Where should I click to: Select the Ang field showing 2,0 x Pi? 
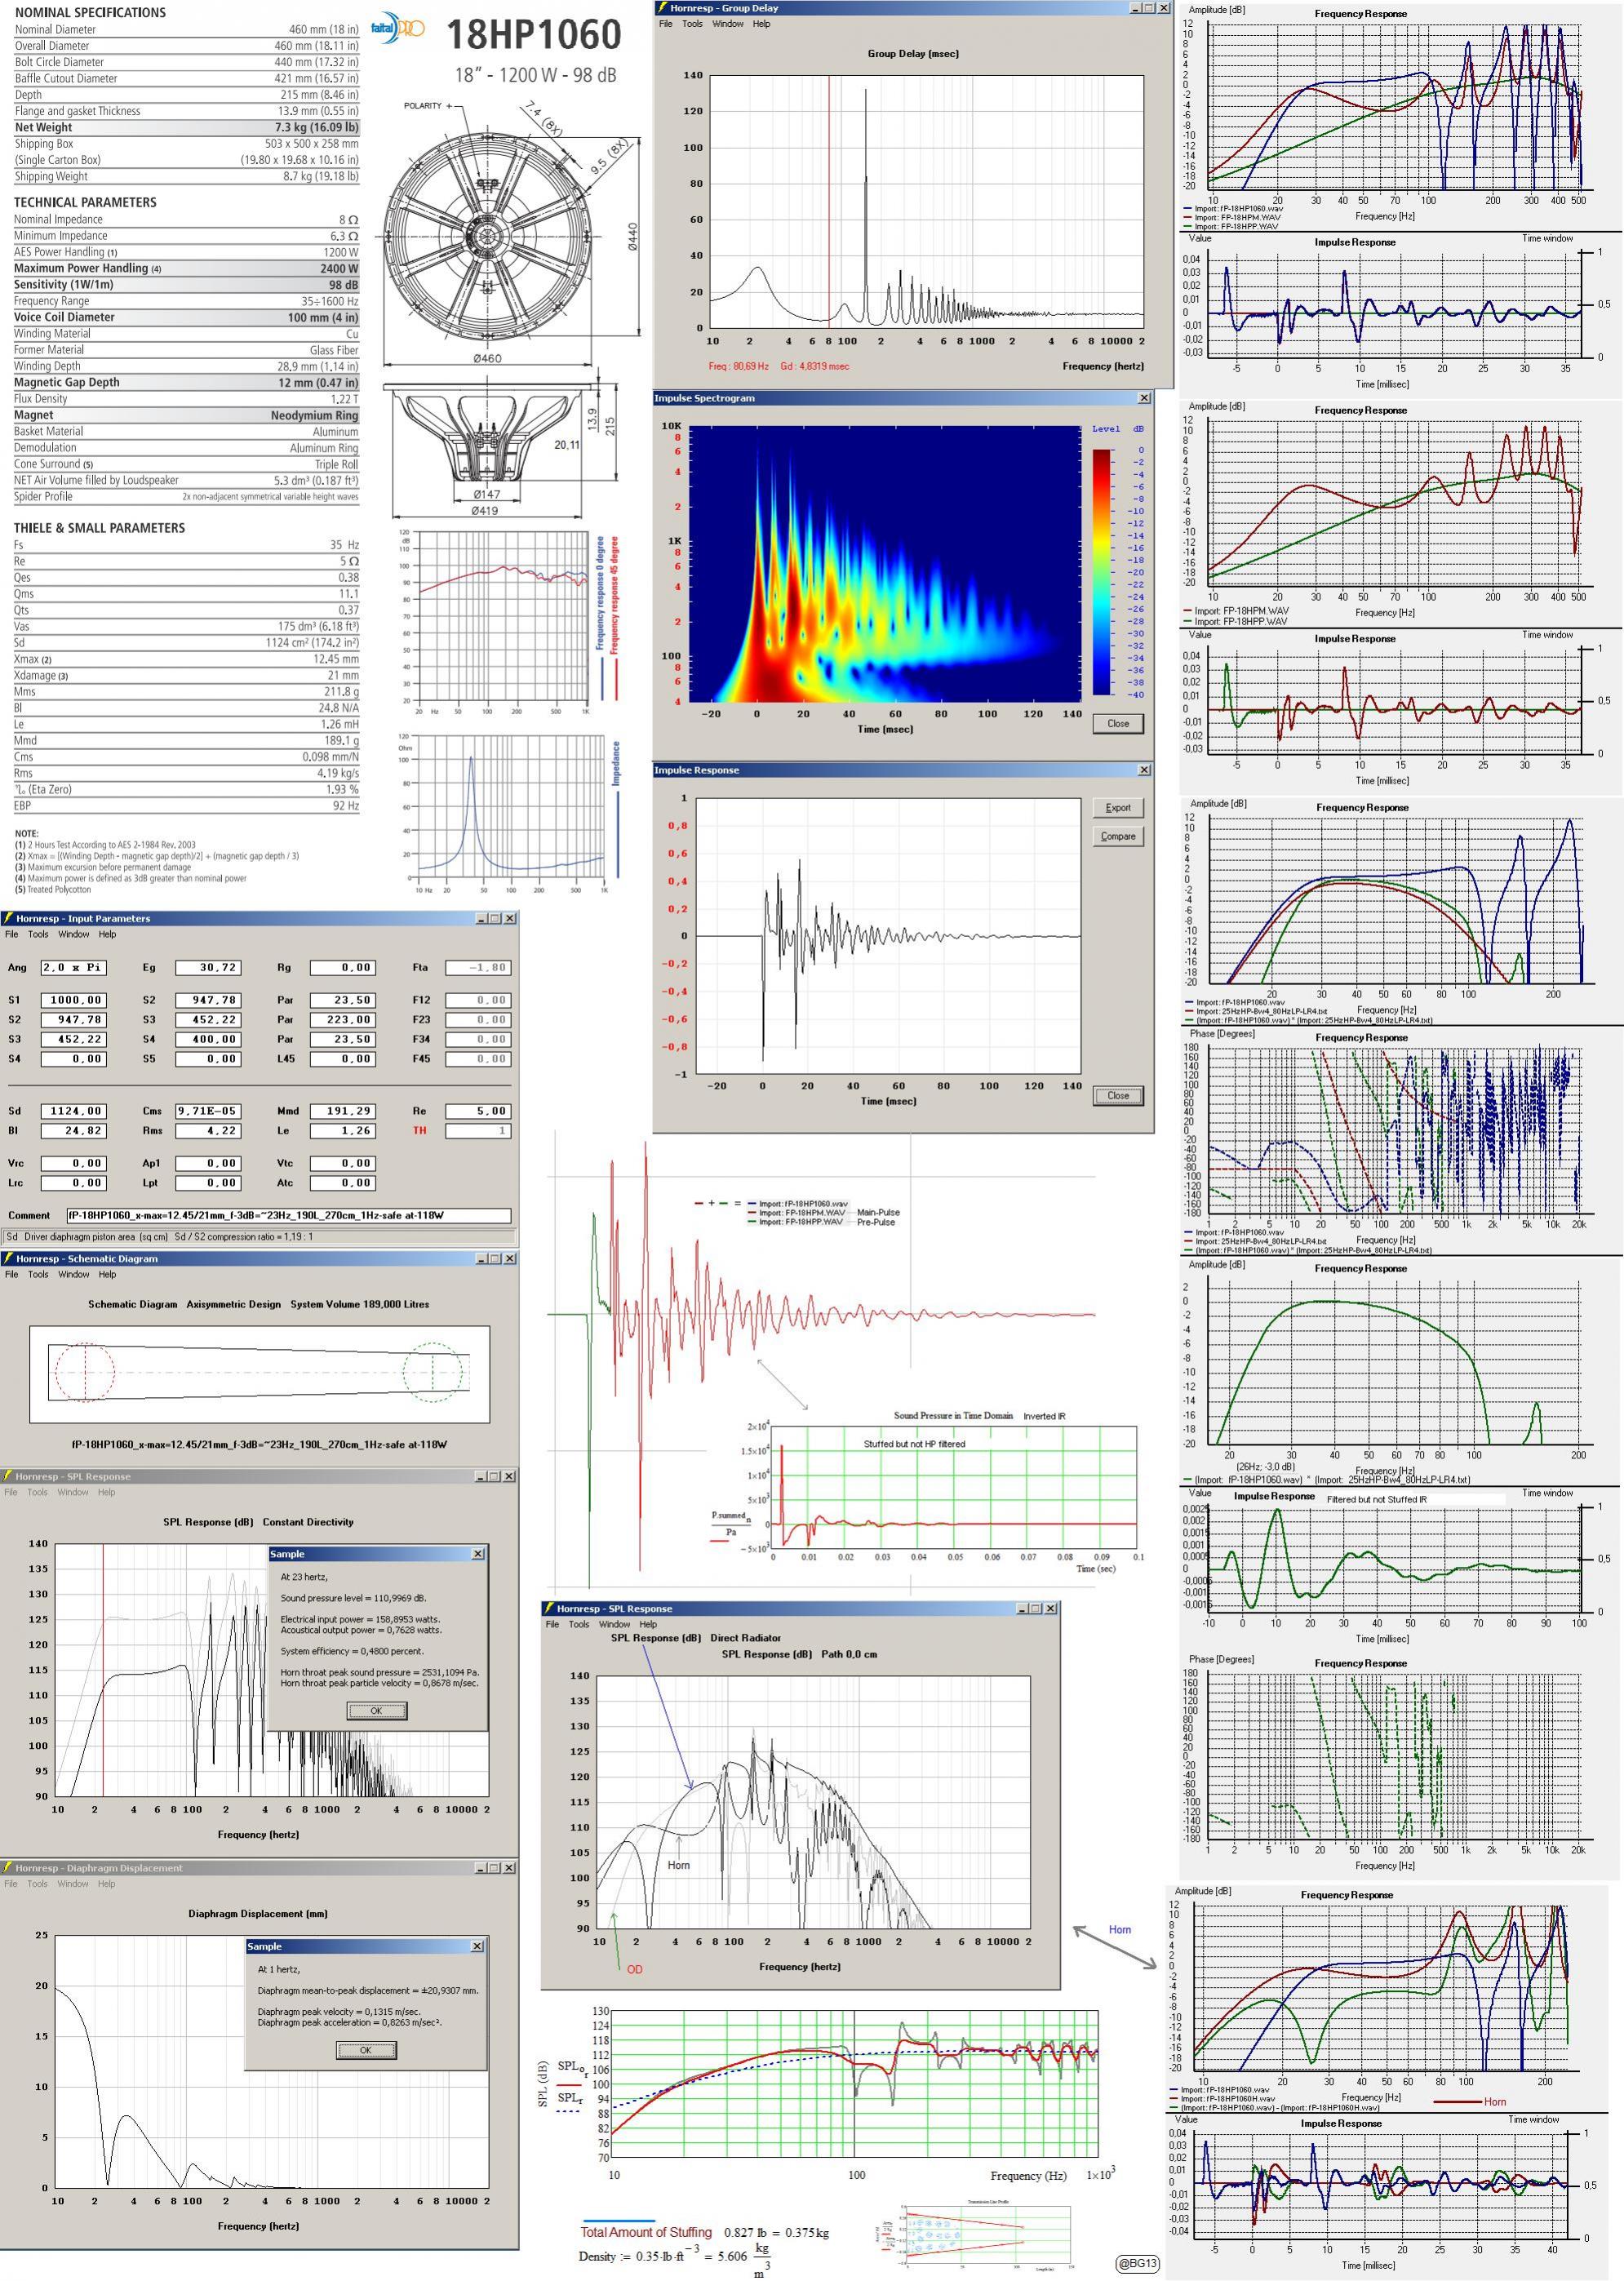(x=73, y=967)
